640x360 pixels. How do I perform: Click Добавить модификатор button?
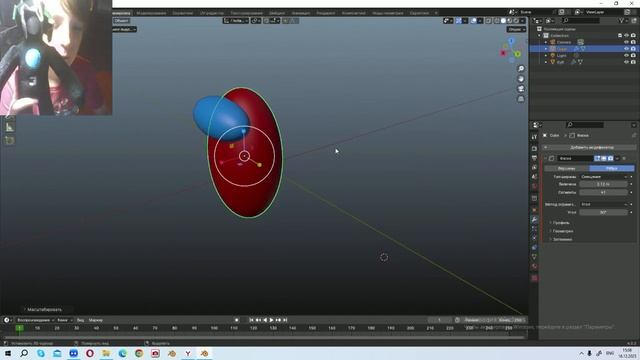(589, 147)
